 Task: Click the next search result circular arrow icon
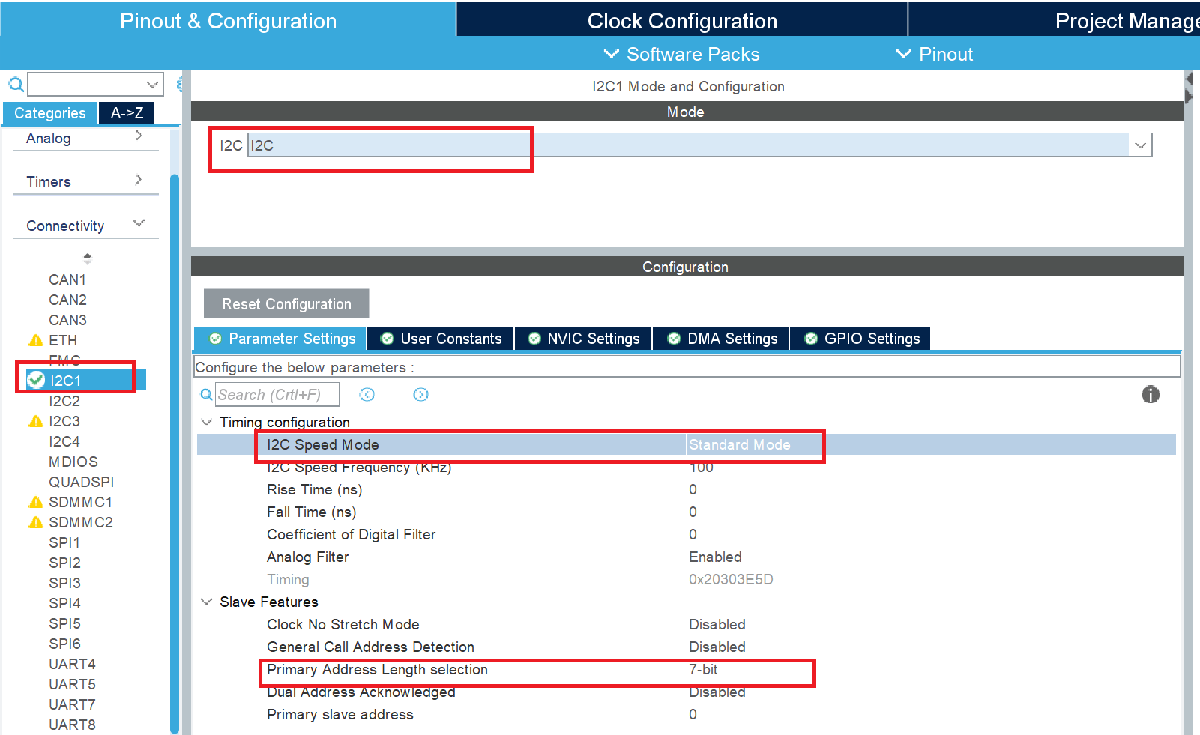click(x=421, y=394)
